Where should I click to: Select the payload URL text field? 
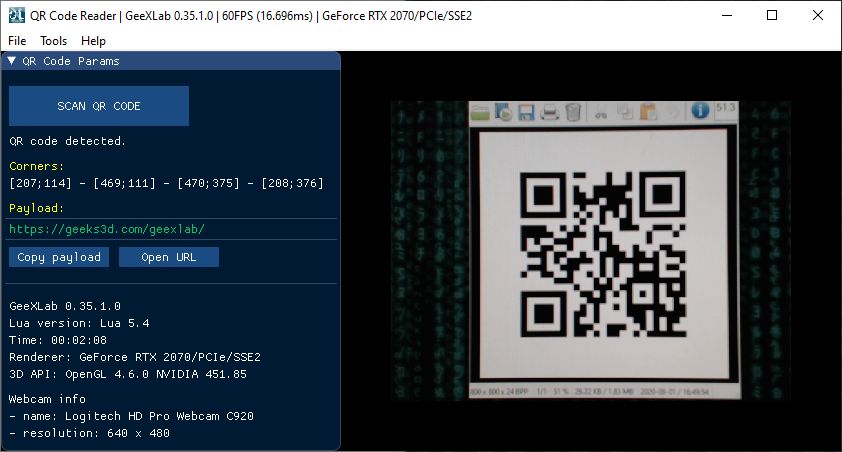172,229
